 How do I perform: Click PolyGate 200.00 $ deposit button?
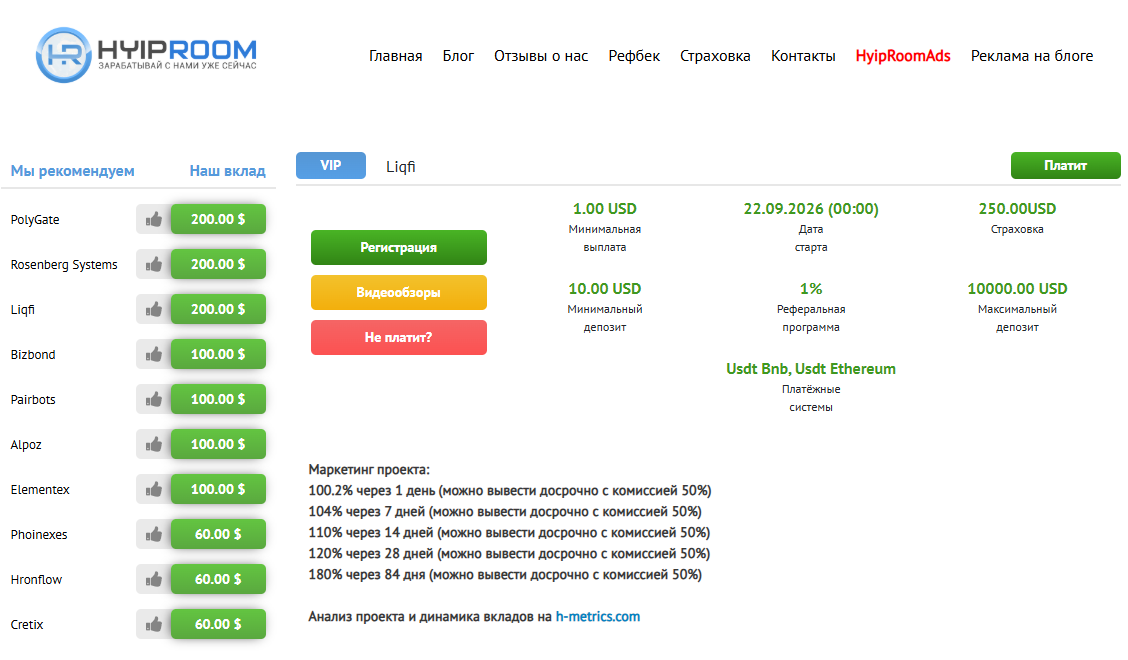tap(218, 220)
